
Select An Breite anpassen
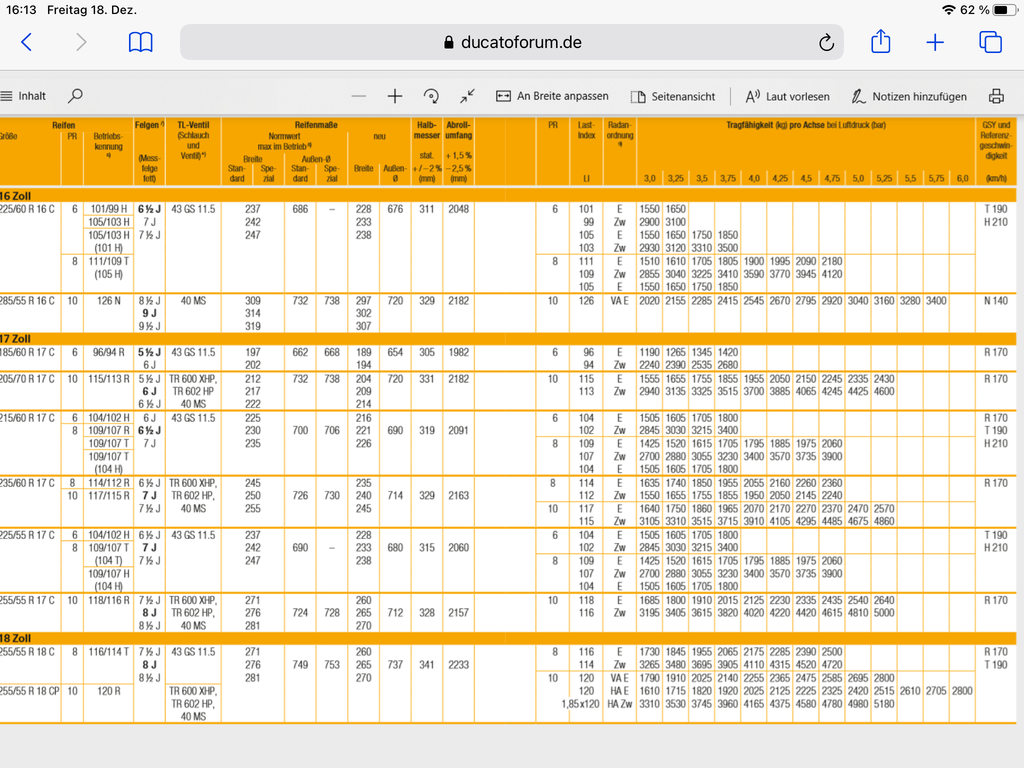pos(552,96)
